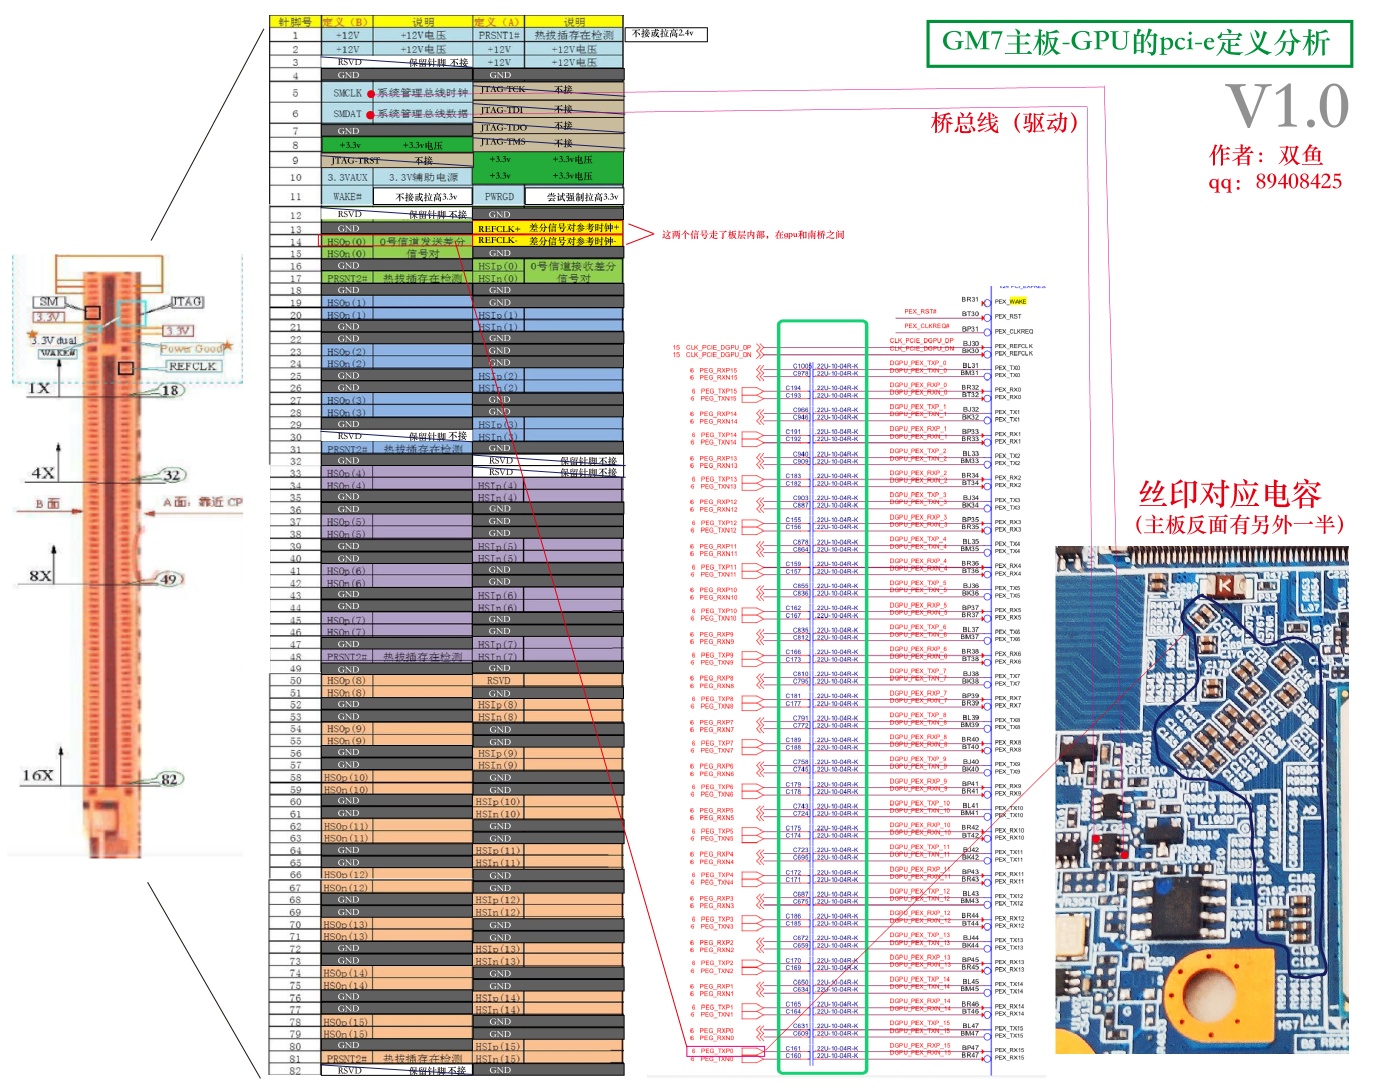Viewport: 1375px width, 1090px height.
Task: Click the '定义 (B)' column header
Action: [346, 21]
